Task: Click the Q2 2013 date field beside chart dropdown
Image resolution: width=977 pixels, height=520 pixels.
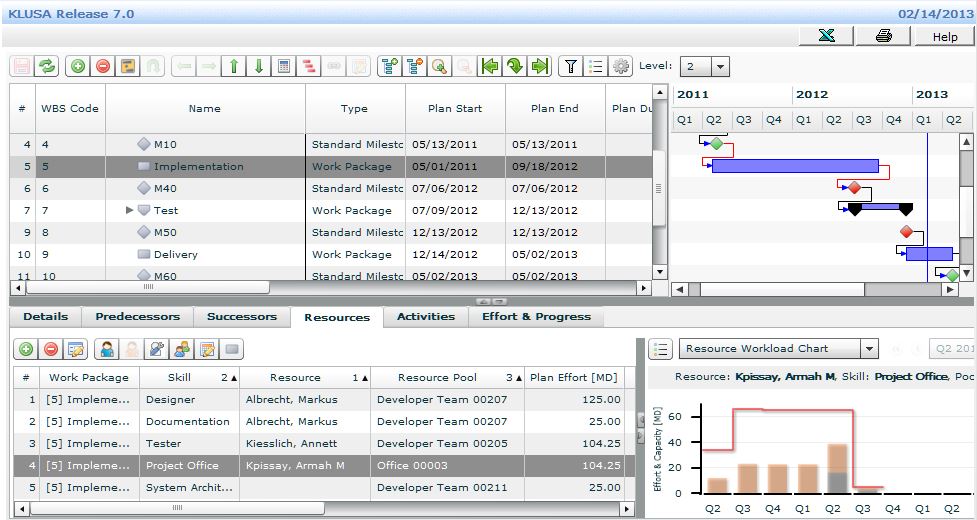Action: coord(951,349)
